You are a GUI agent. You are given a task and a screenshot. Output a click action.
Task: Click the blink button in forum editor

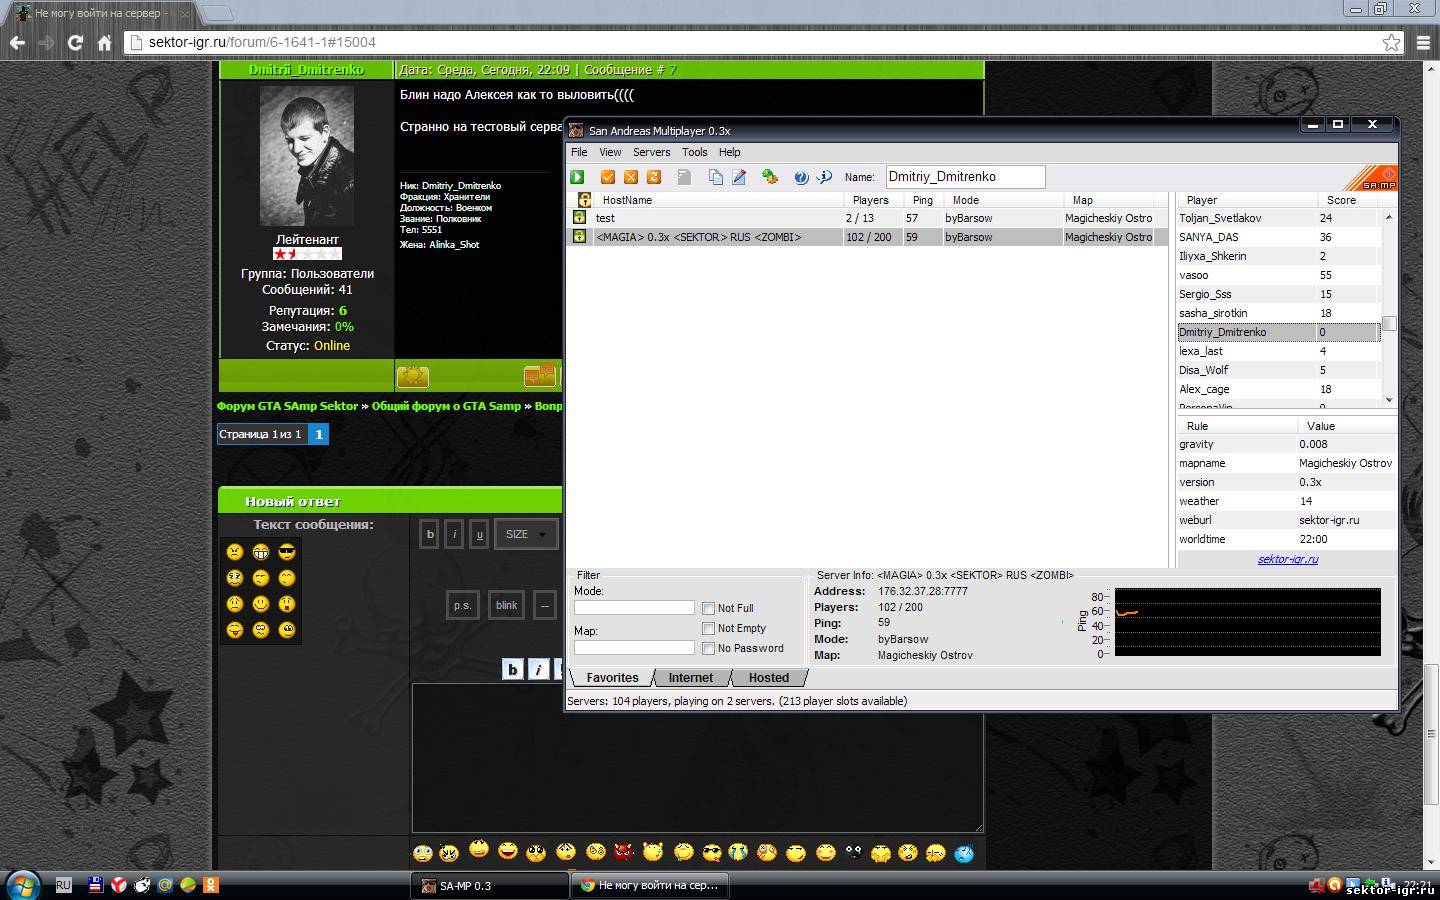pyautogui.click(x=507, y=605)
